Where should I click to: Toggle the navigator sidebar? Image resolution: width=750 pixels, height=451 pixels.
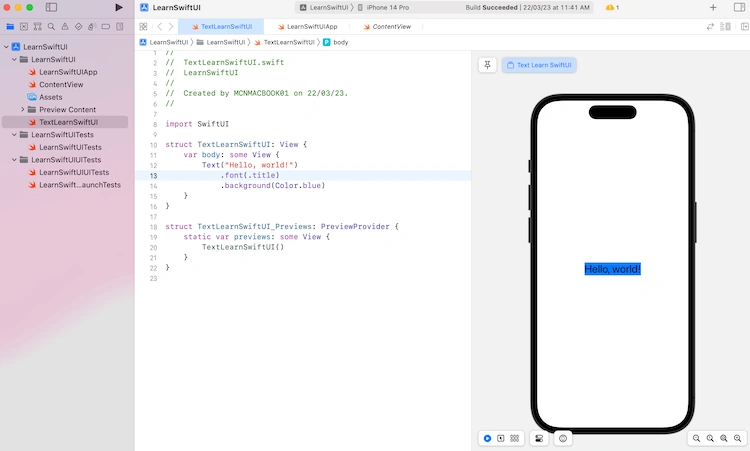[x=51, y=7]
